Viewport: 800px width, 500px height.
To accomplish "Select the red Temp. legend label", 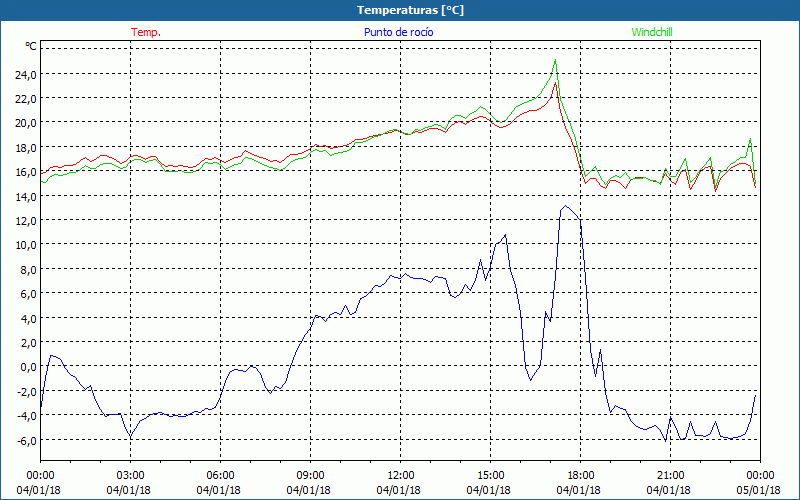I will [146, 32].
